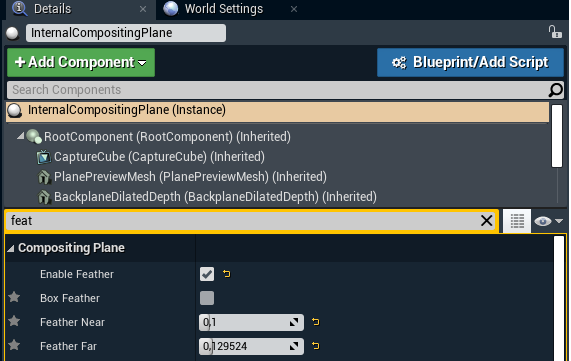
Task: Click the Feather Near value slider field
Action: [x=251, y=322]
